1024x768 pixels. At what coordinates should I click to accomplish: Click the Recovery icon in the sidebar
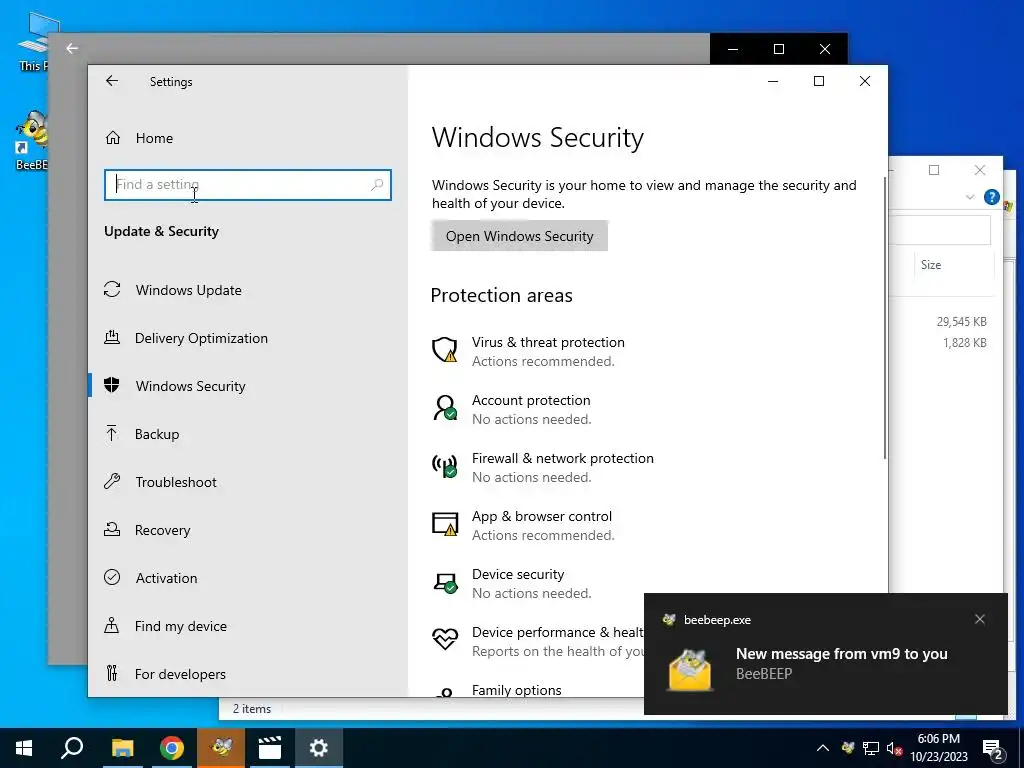coord(112,529)
